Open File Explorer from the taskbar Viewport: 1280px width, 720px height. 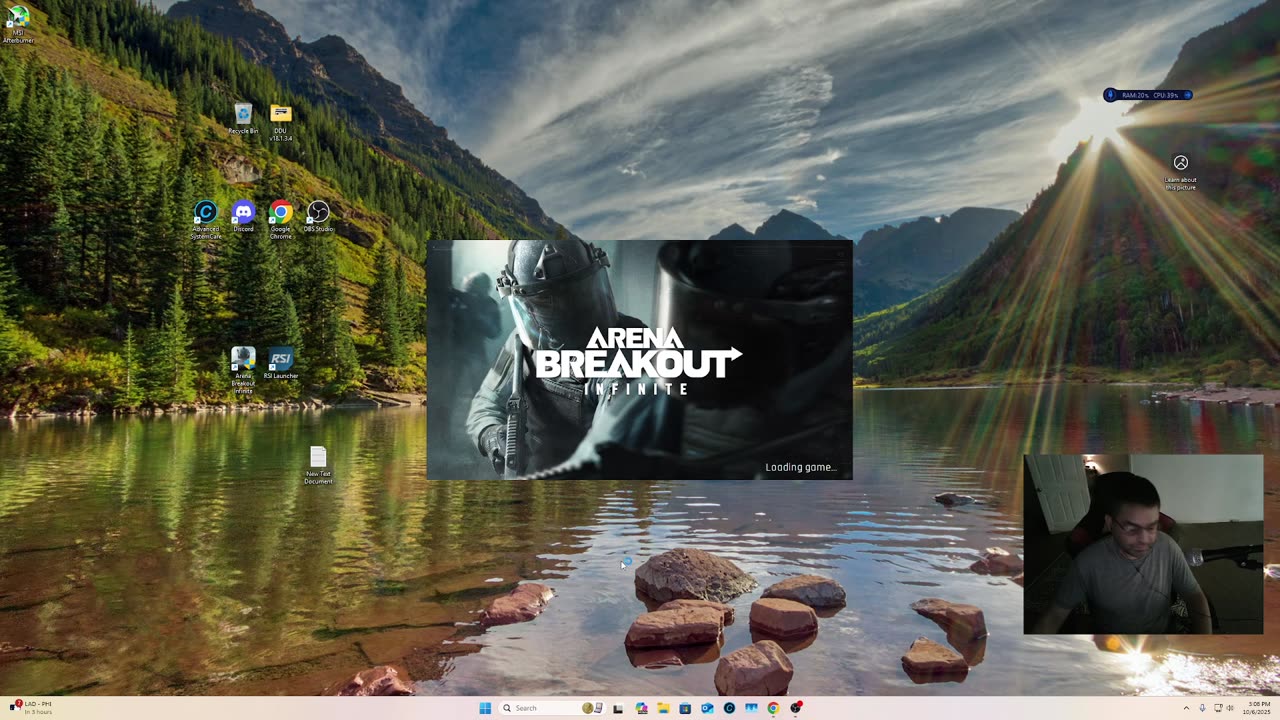[x=663, y=708]
